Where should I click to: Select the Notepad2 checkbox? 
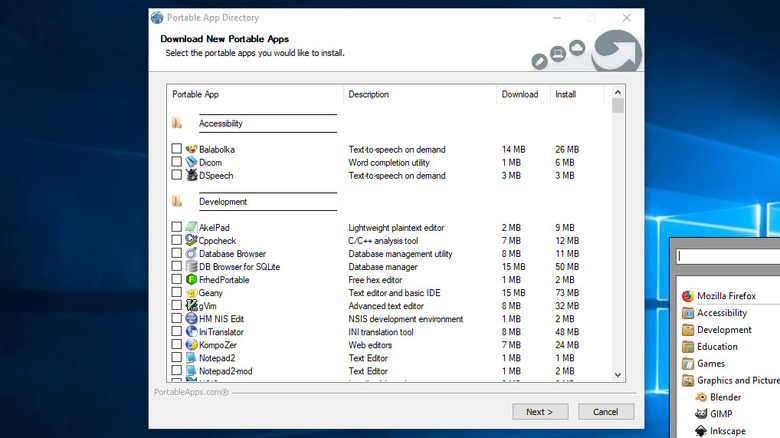pos(177,357)
